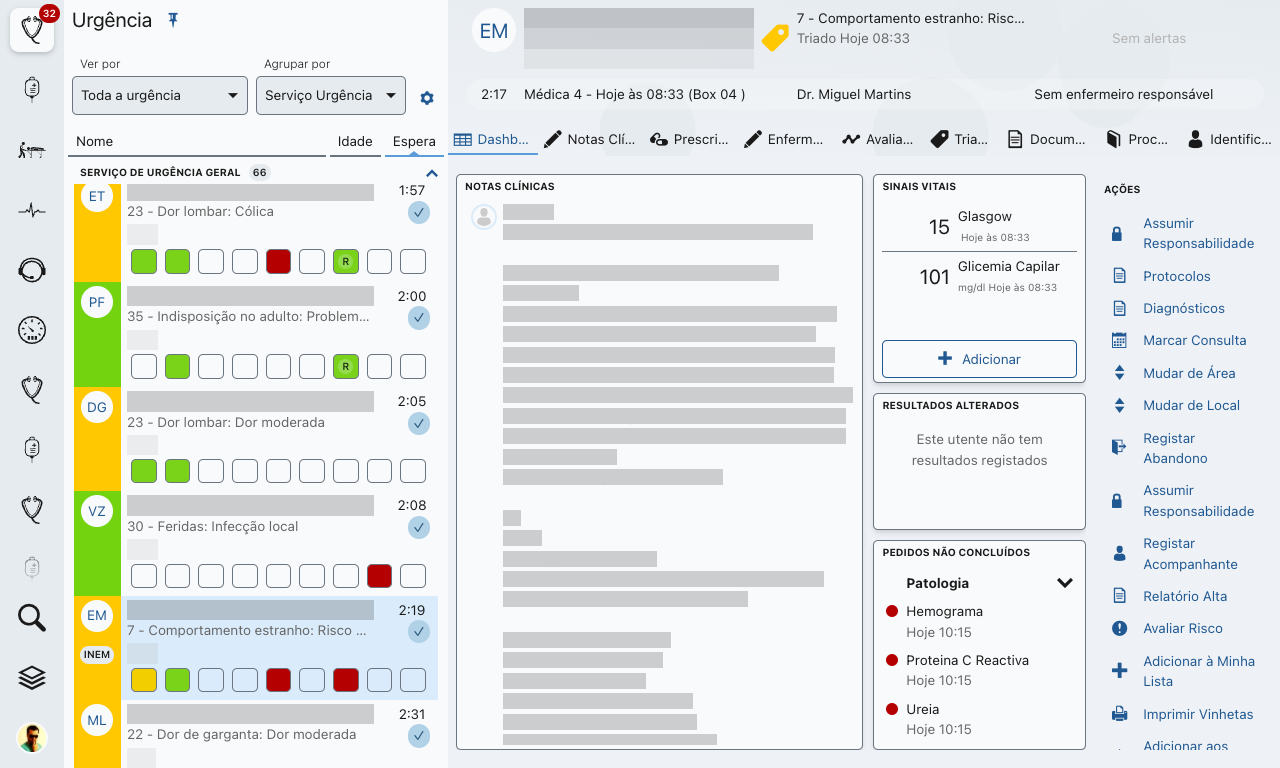The height and width of the screenshot is (768, 1280).
Task: Click the red status square for patient VZ
Action: coord(379,576)
